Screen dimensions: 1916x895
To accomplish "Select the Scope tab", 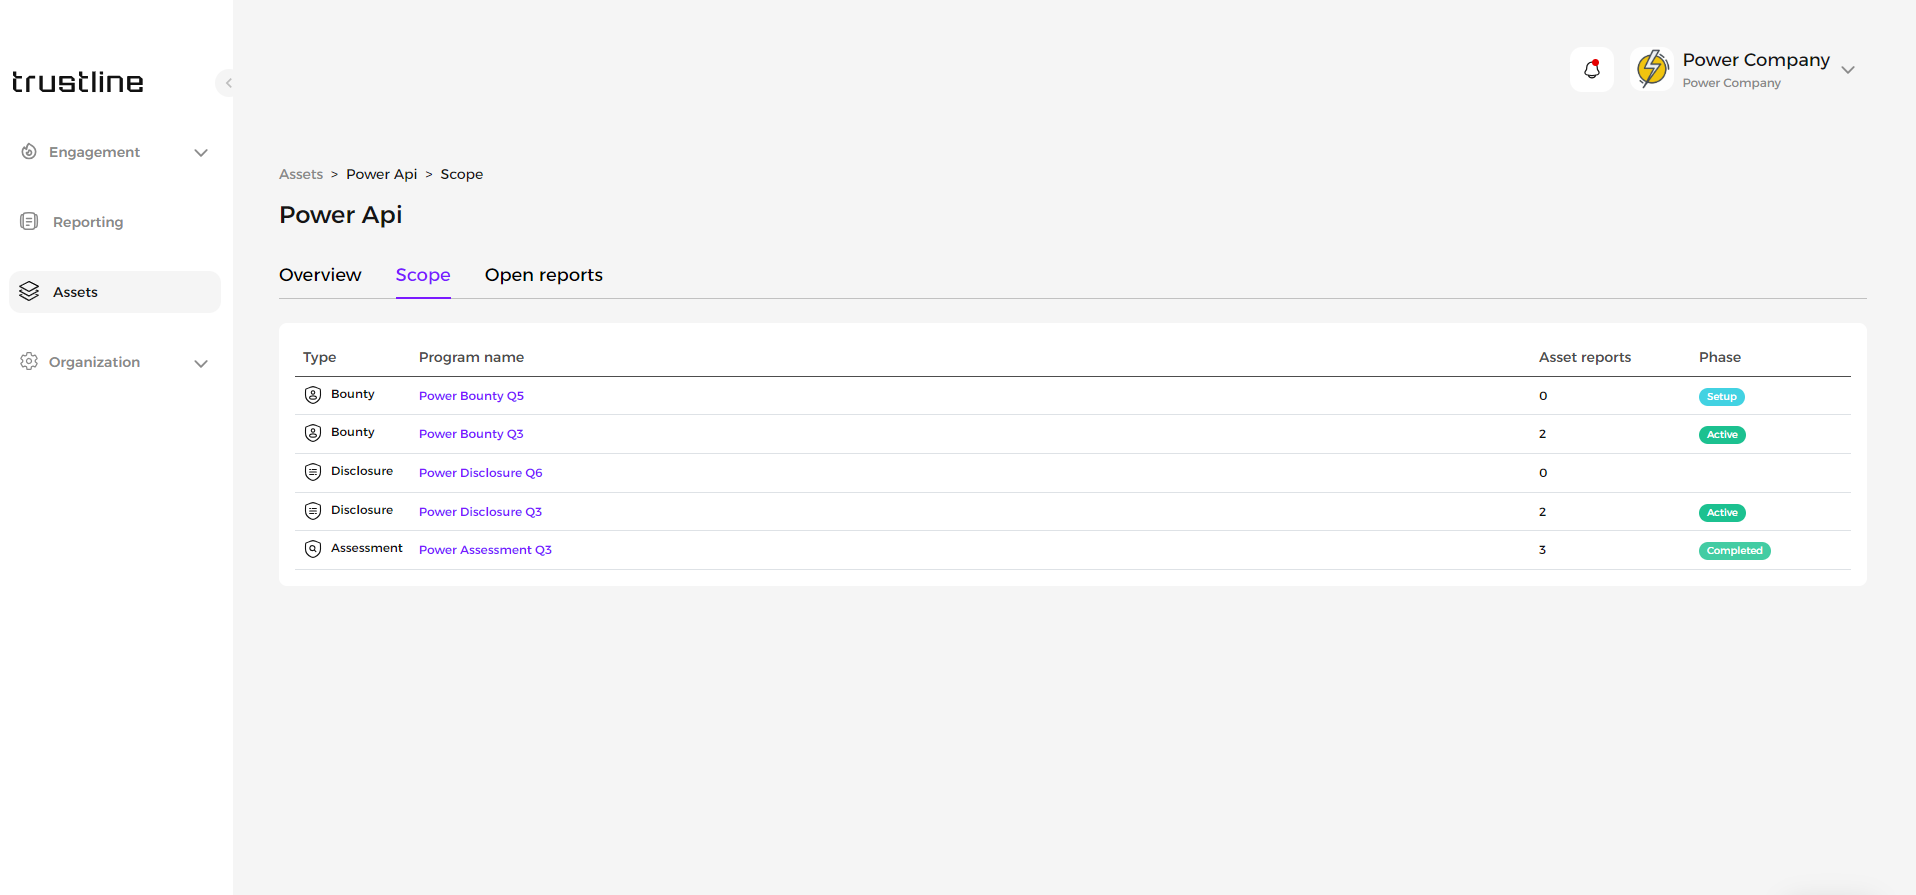I will (423, 275).
